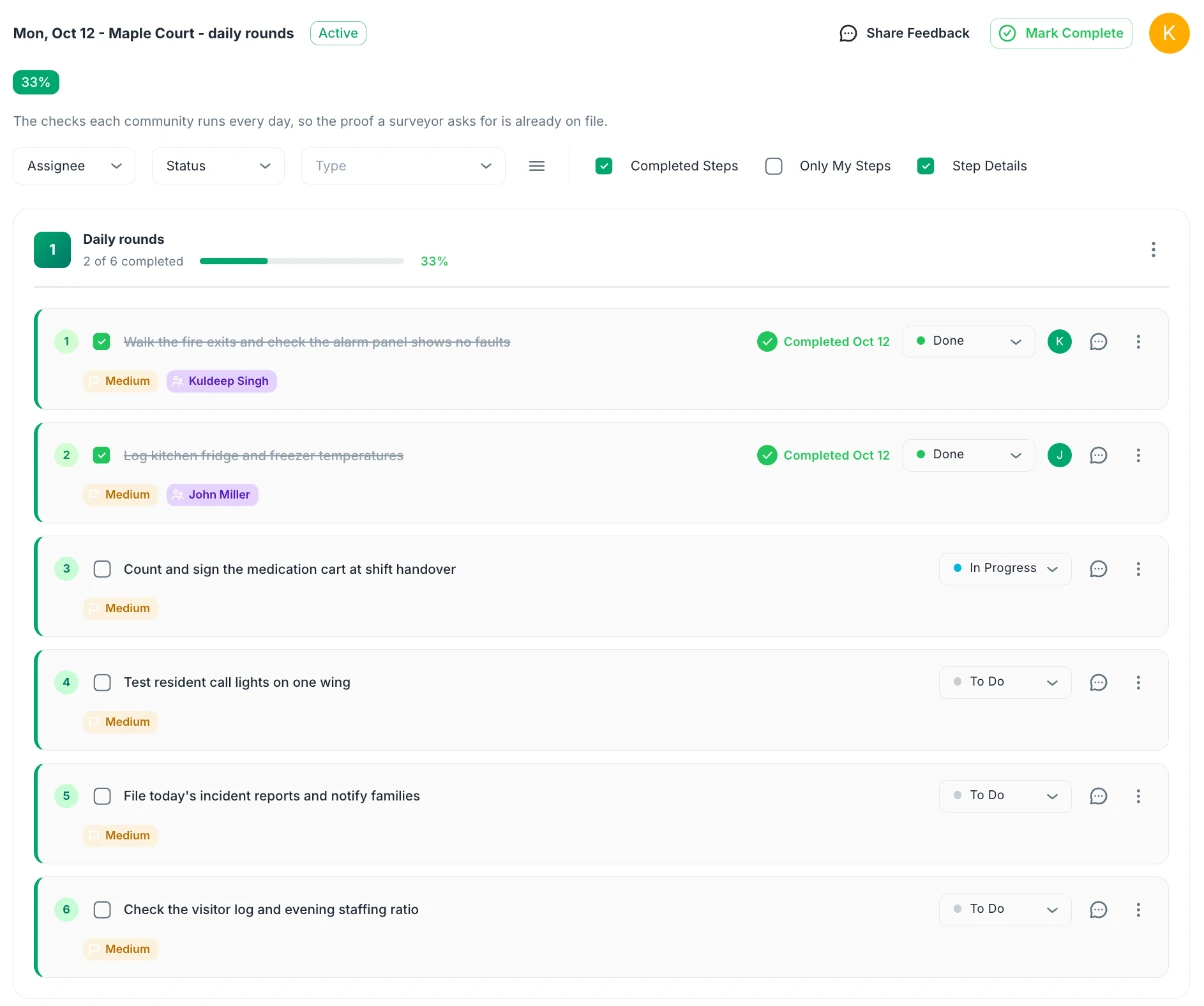Click the Mark Complete button

[1061, 33]
